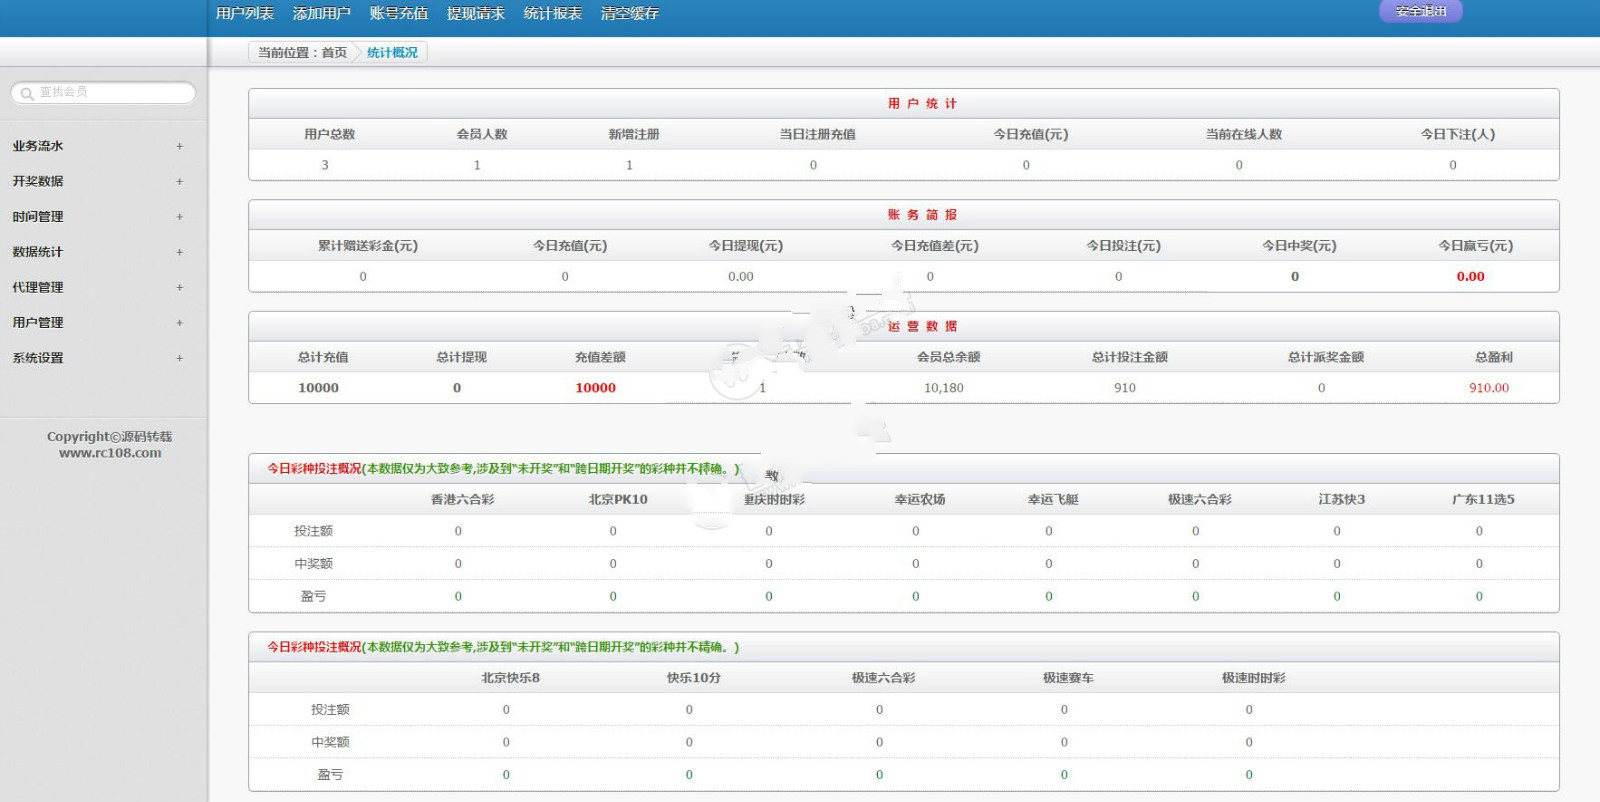
Task: Click the search magnifier icon in sidebar
Action: click(27, 93)
